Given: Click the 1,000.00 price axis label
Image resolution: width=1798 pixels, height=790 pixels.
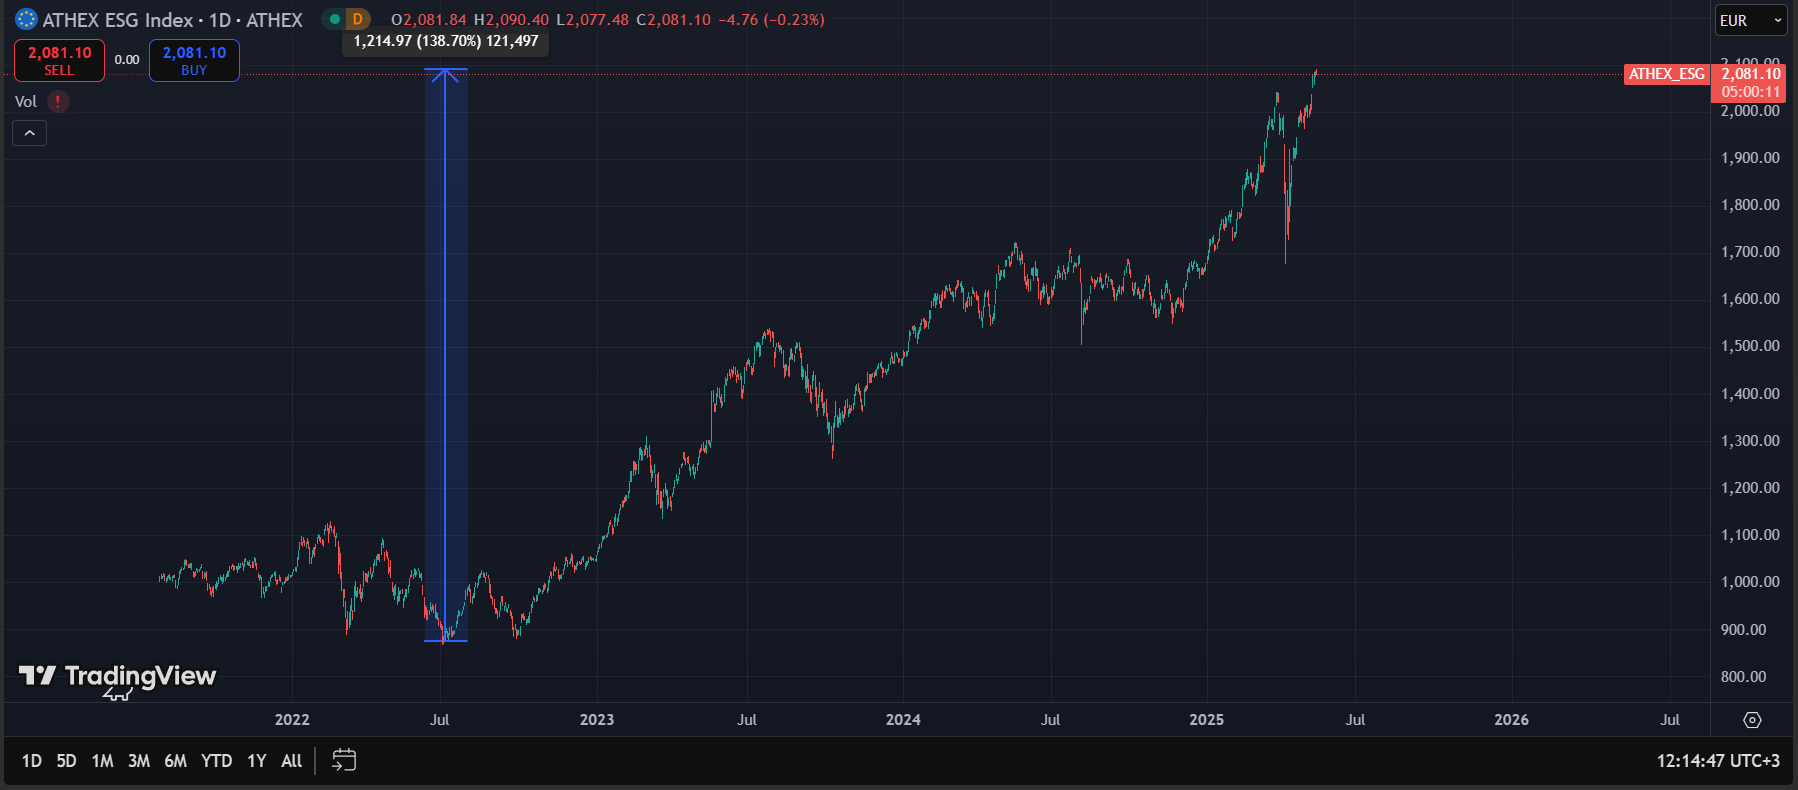Looking at the screenshot, I should (x=1750, y=582).
